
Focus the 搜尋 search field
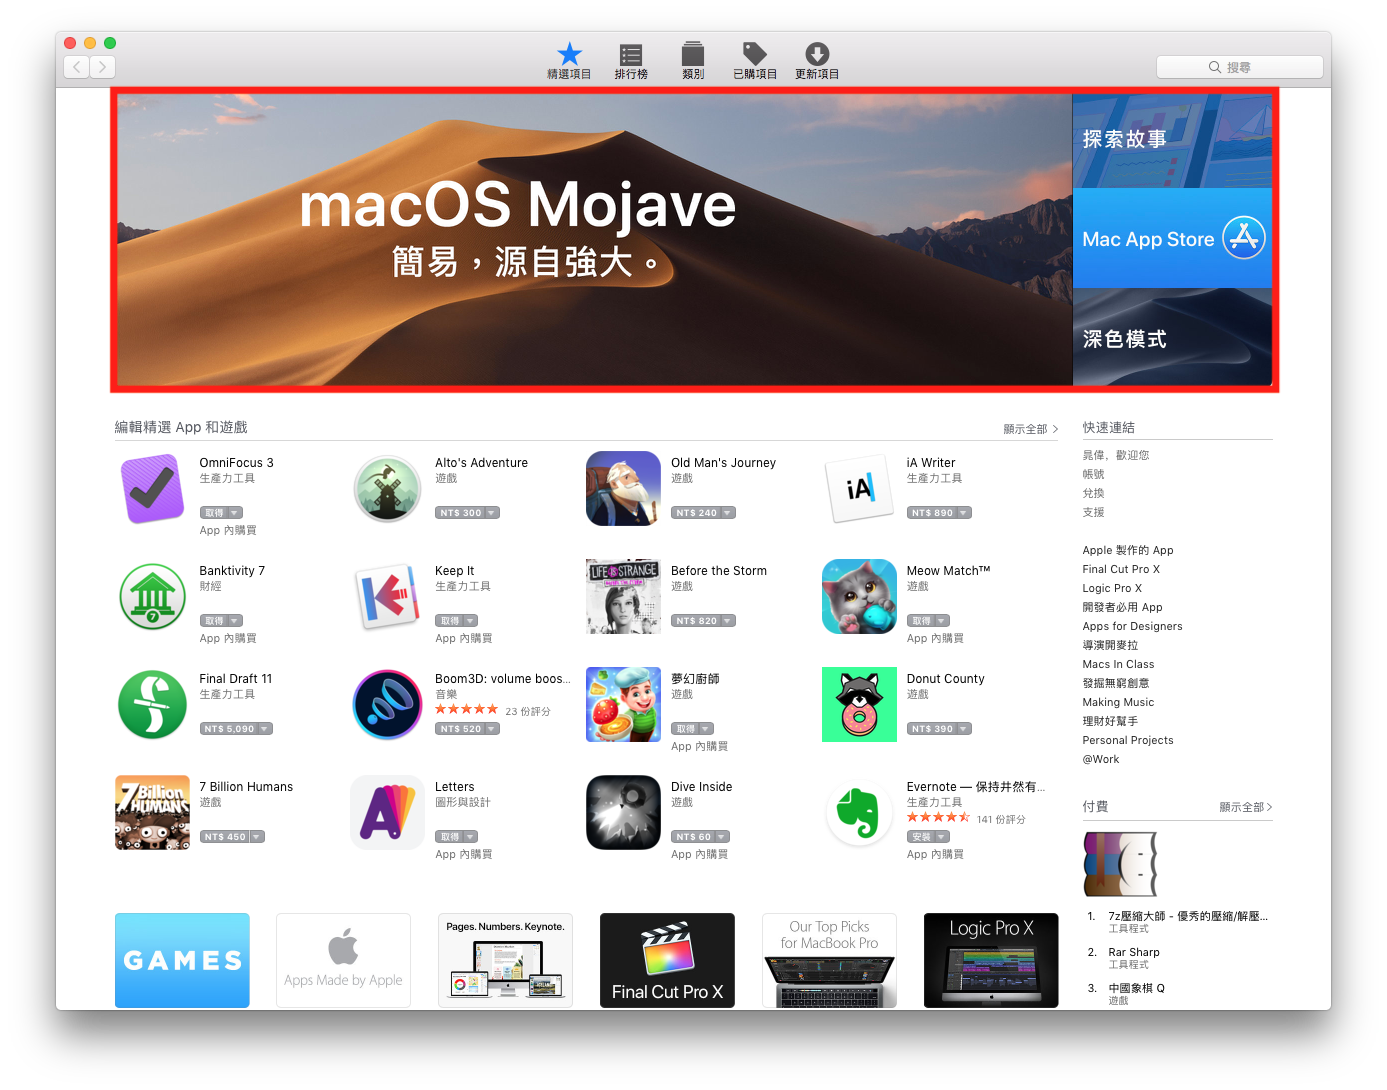(x=1239, y=67)
